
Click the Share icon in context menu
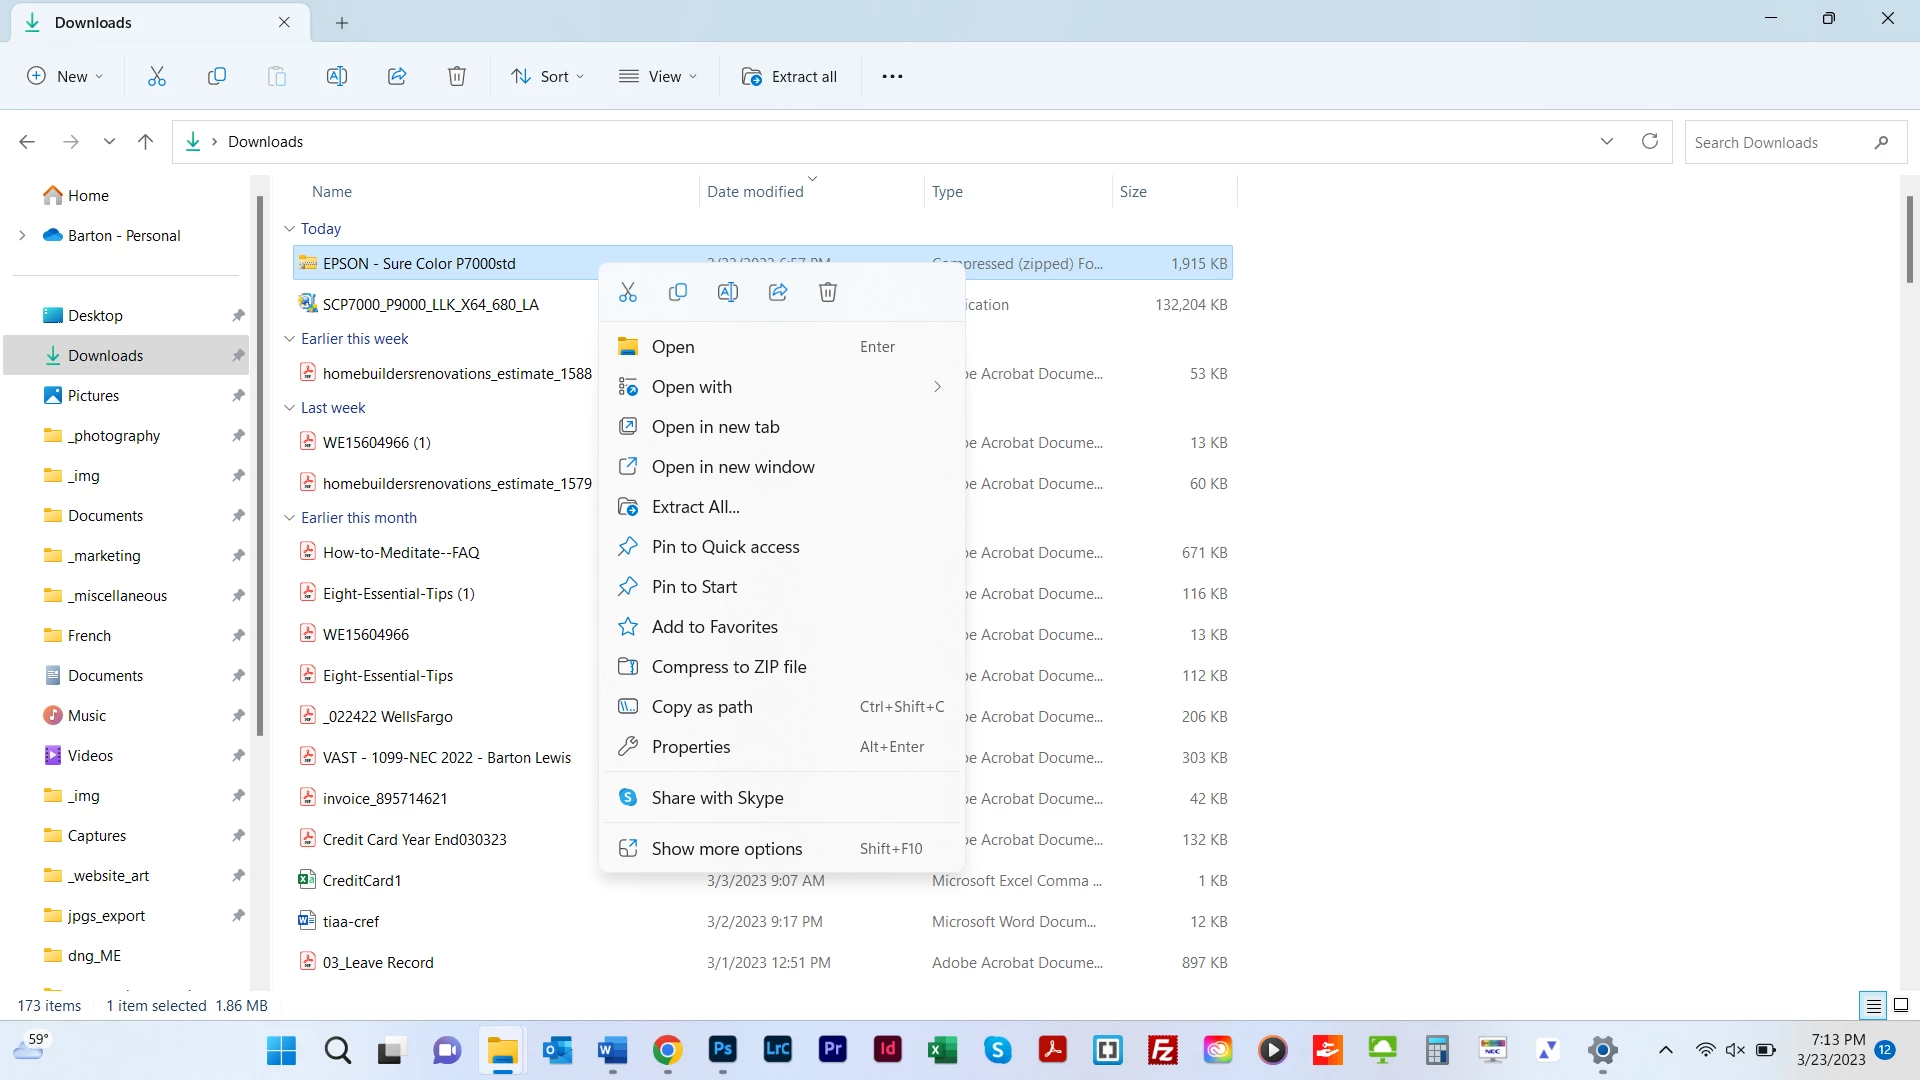778,292
